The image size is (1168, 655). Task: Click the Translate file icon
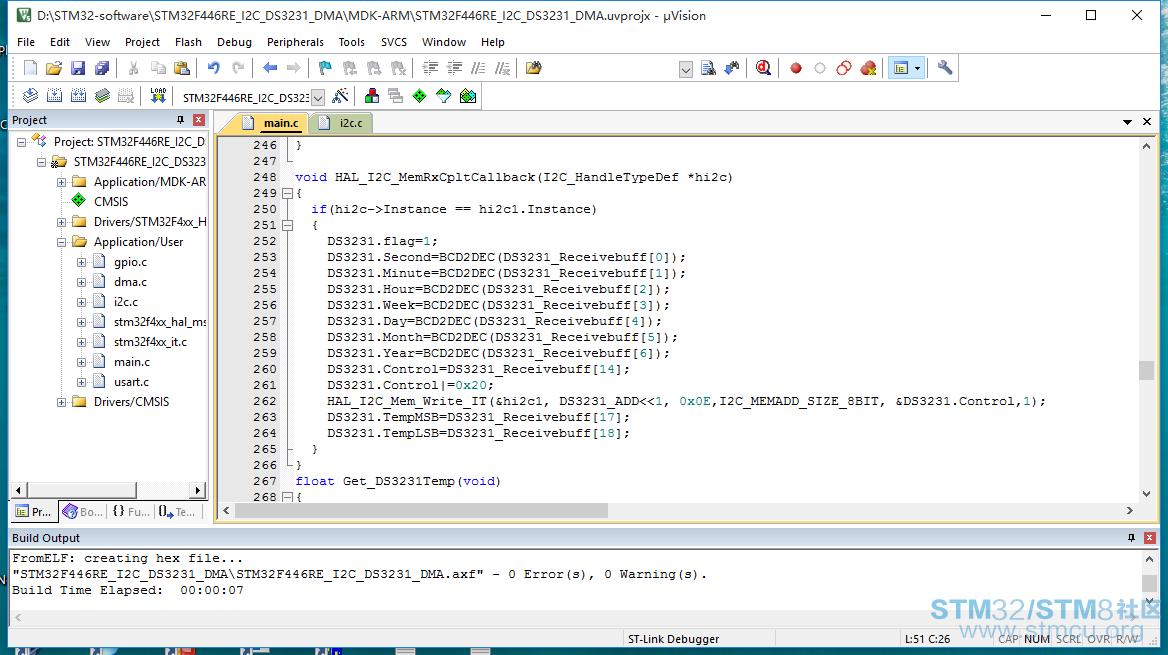click(31, 95)
